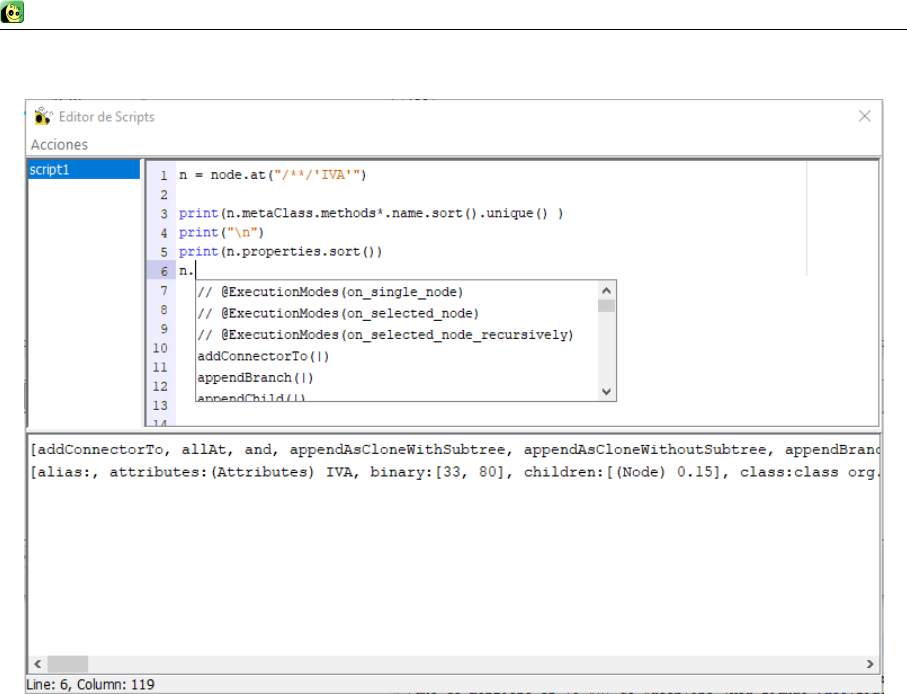Click the output panel left scroll arrow
Screen dimensions: 907x694
pos(37,665)
